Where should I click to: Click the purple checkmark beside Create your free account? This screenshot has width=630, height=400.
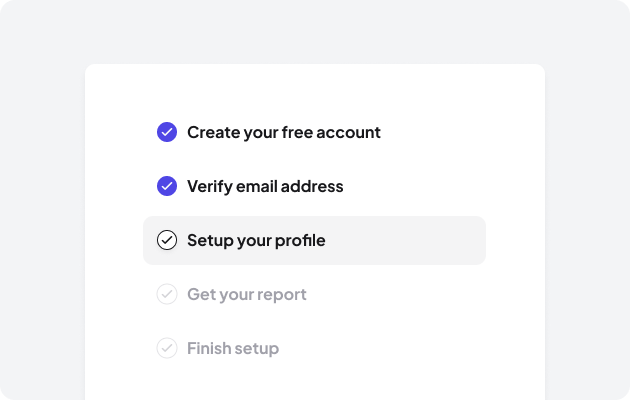(x=167, y=132)
